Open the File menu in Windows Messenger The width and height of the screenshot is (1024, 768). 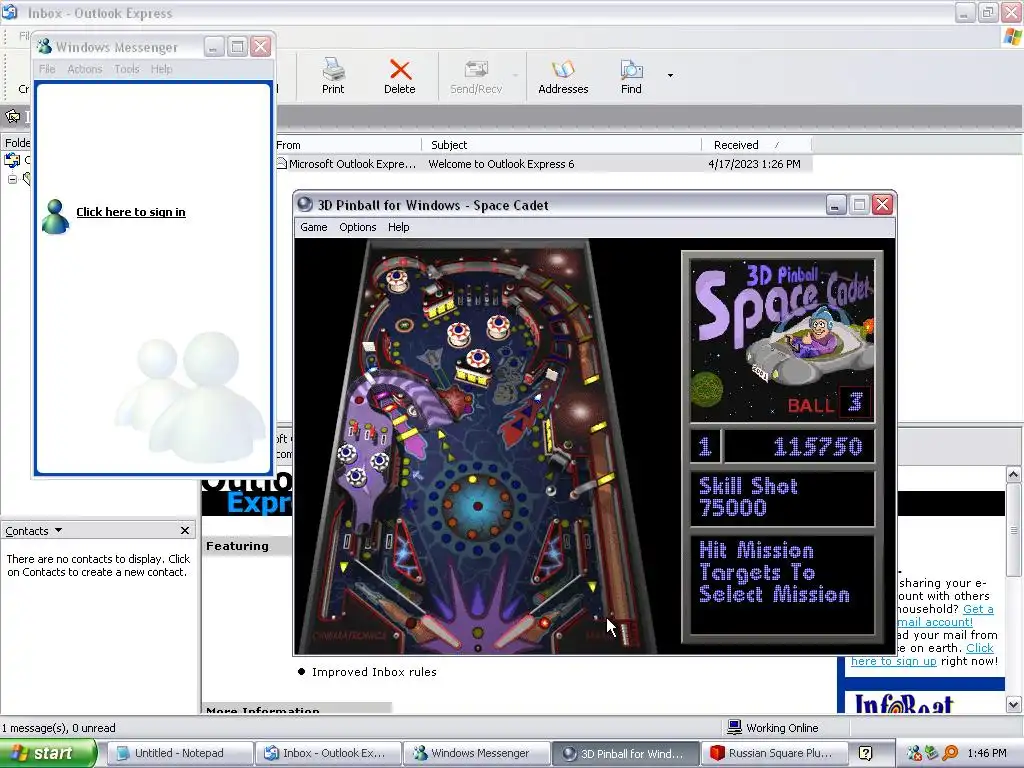[x=47, y=69]
